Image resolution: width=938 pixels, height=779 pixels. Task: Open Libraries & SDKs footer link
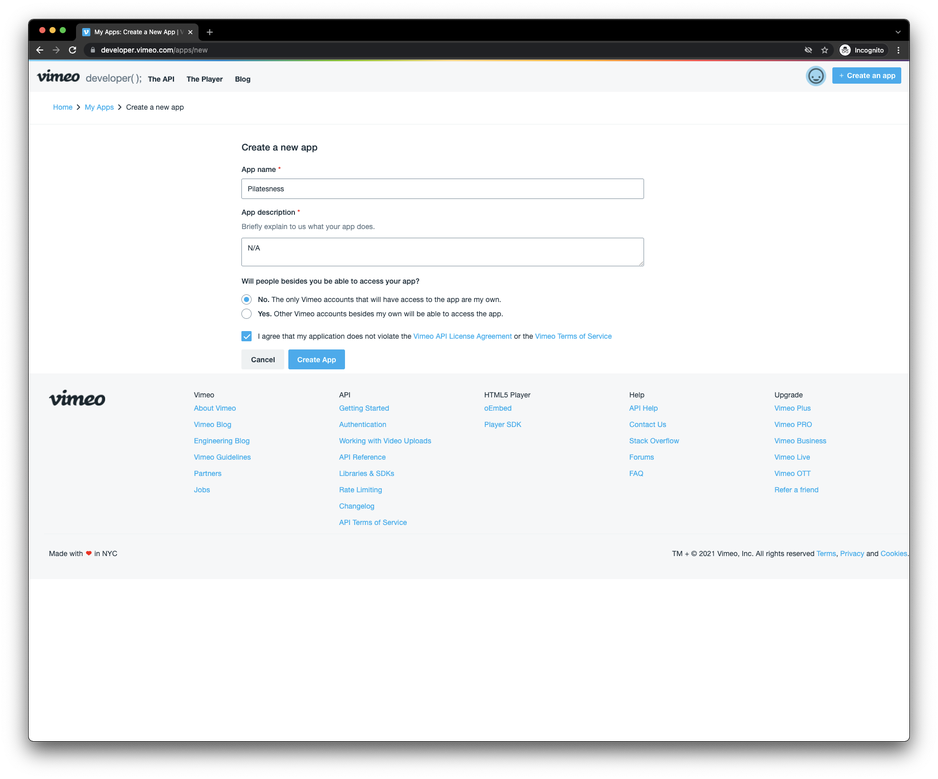[x=366, y=473]
